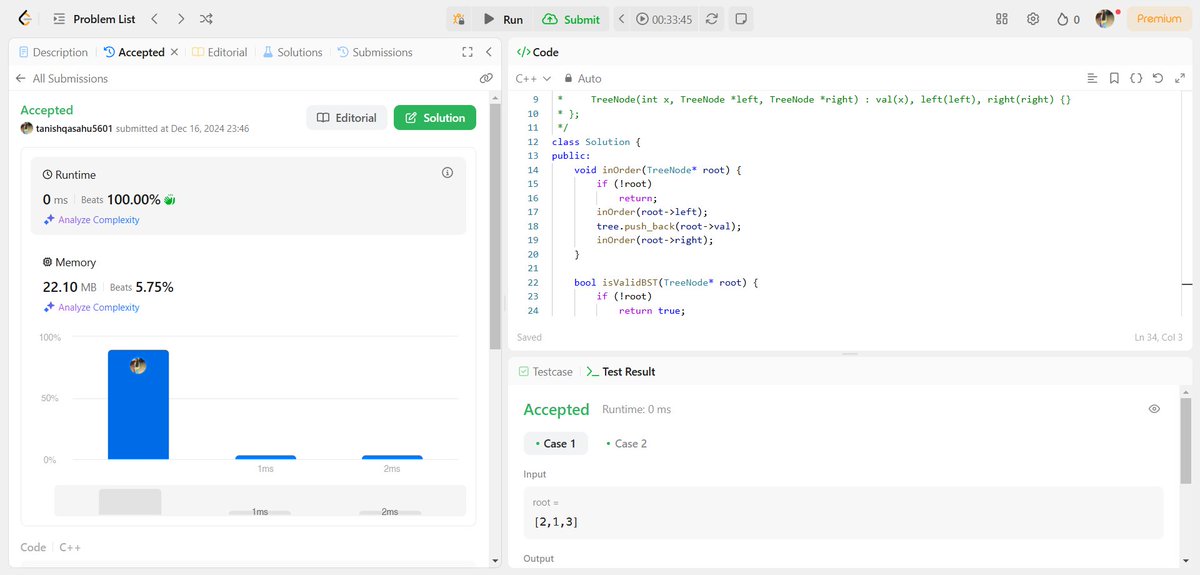Open settings gear icon in top bar
This screenshot has width=1200, height=575.
click(1034, 19)
